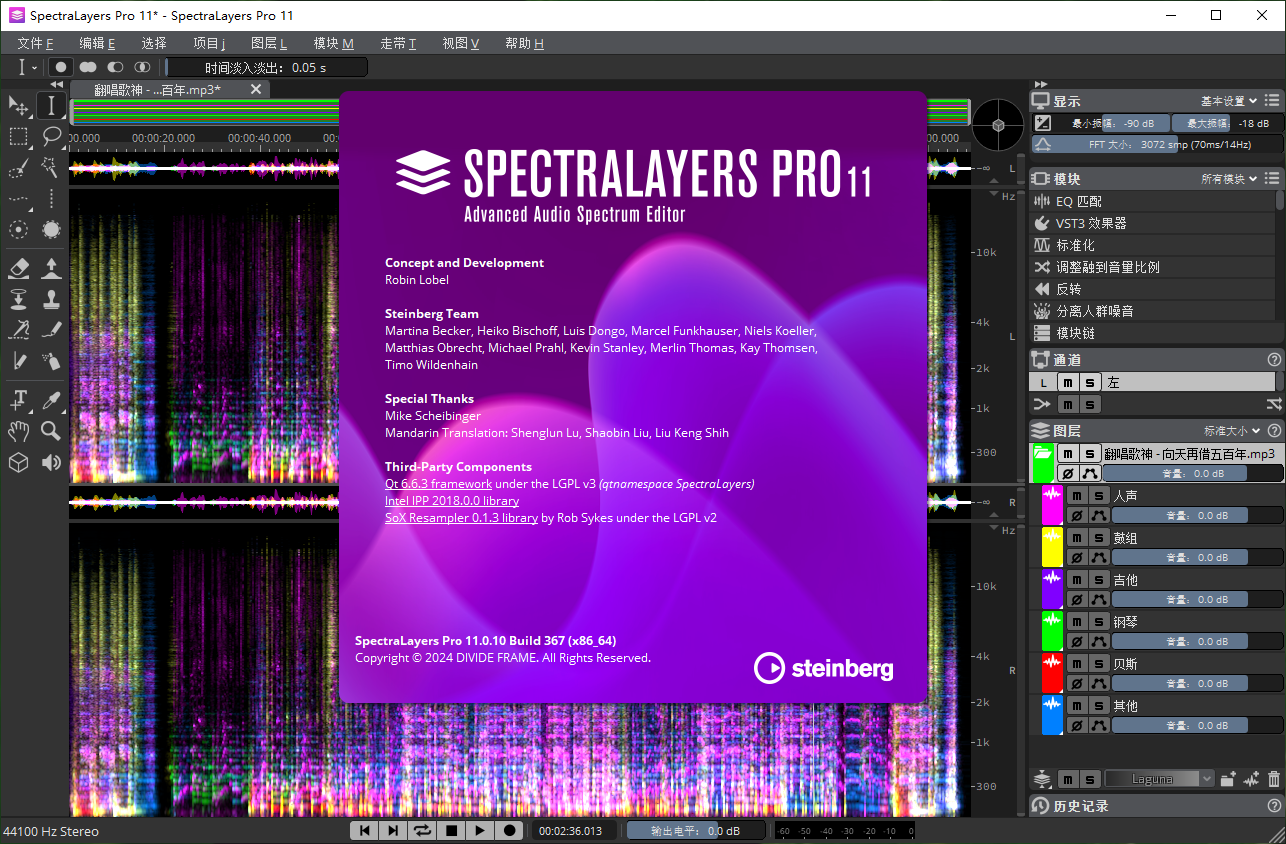Open History panel help icon
Viewport: 1286px width, 844px height.
(x=1274, y=805)
